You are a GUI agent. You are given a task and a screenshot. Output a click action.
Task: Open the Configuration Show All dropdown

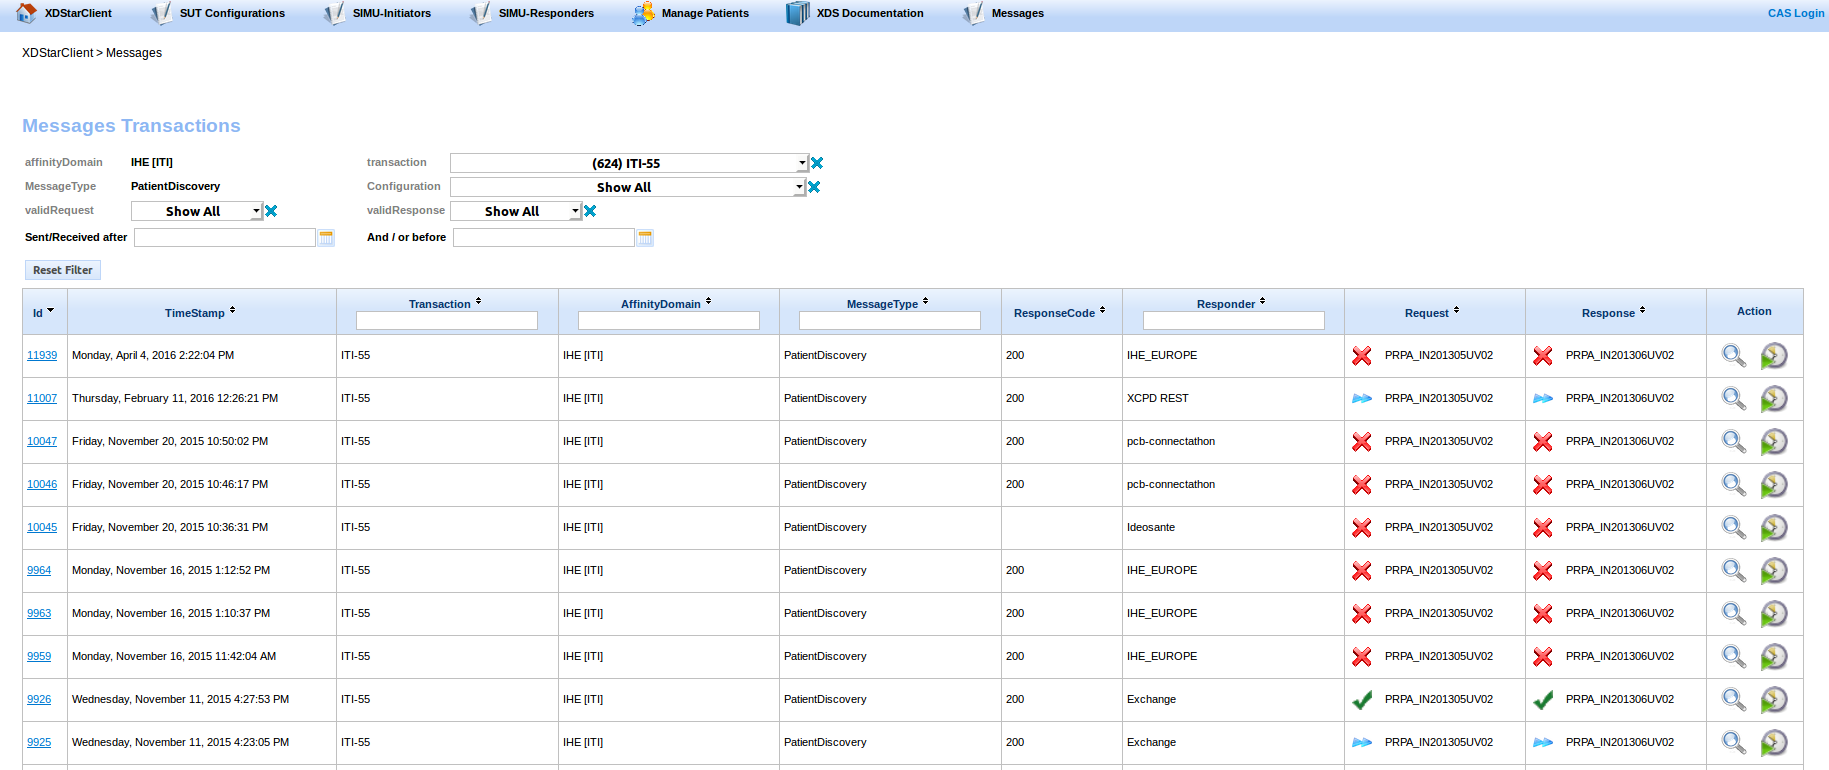(627, 187)
